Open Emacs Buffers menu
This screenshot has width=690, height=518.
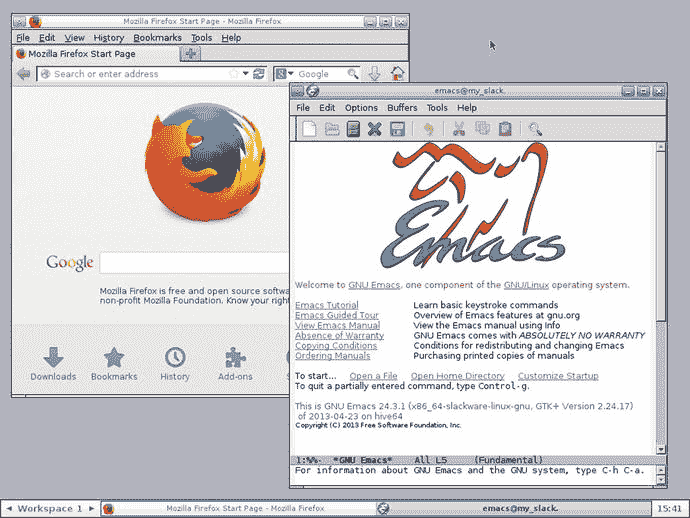(402, 108)
